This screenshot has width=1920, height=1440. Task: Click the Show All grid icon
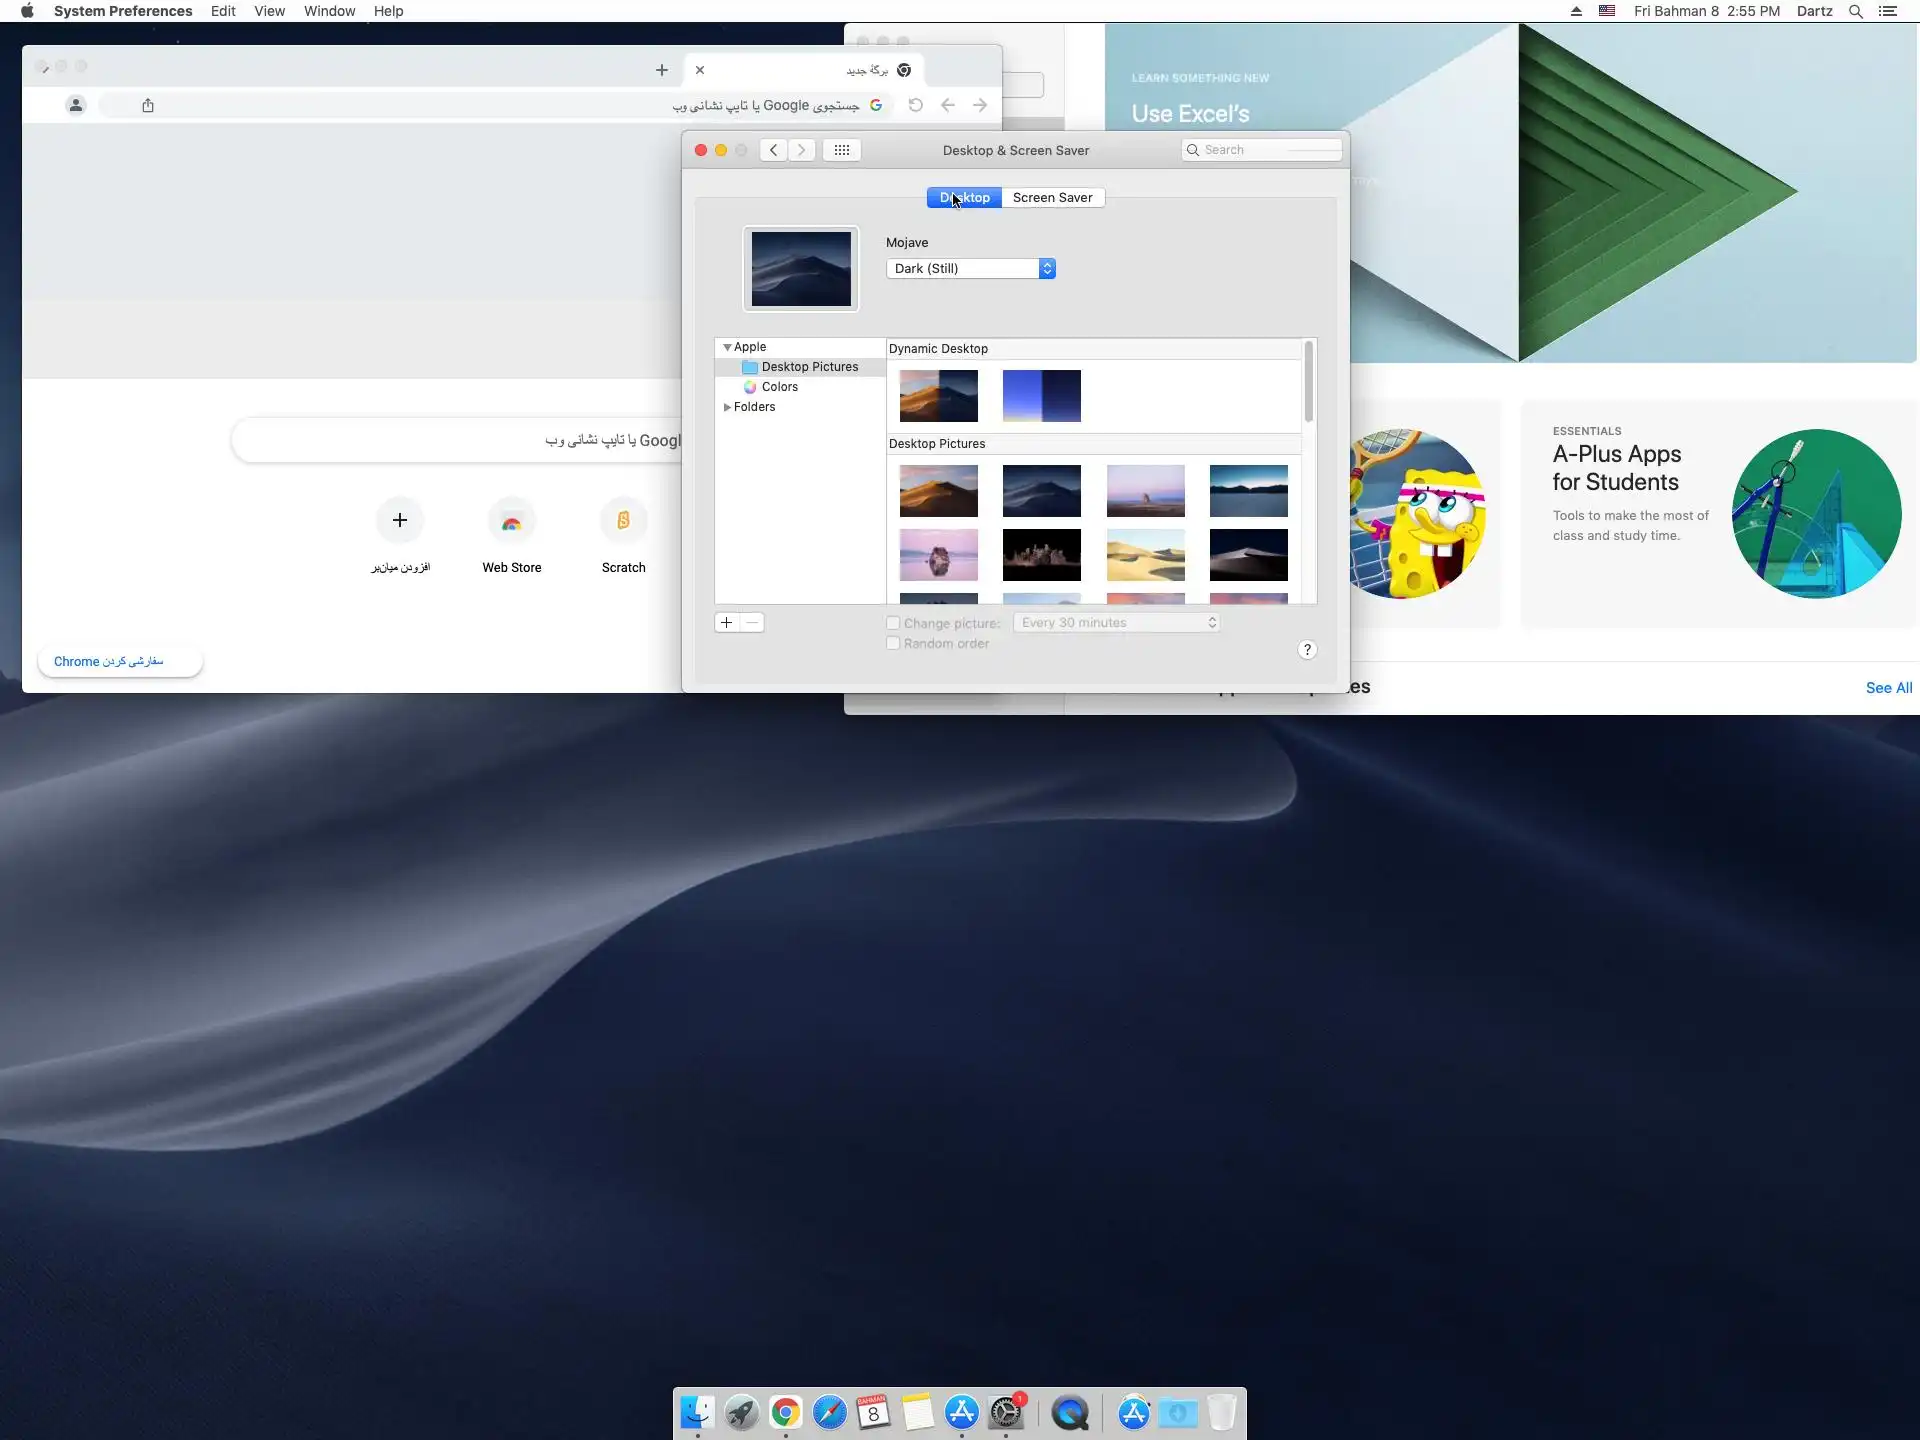(841, 150)
